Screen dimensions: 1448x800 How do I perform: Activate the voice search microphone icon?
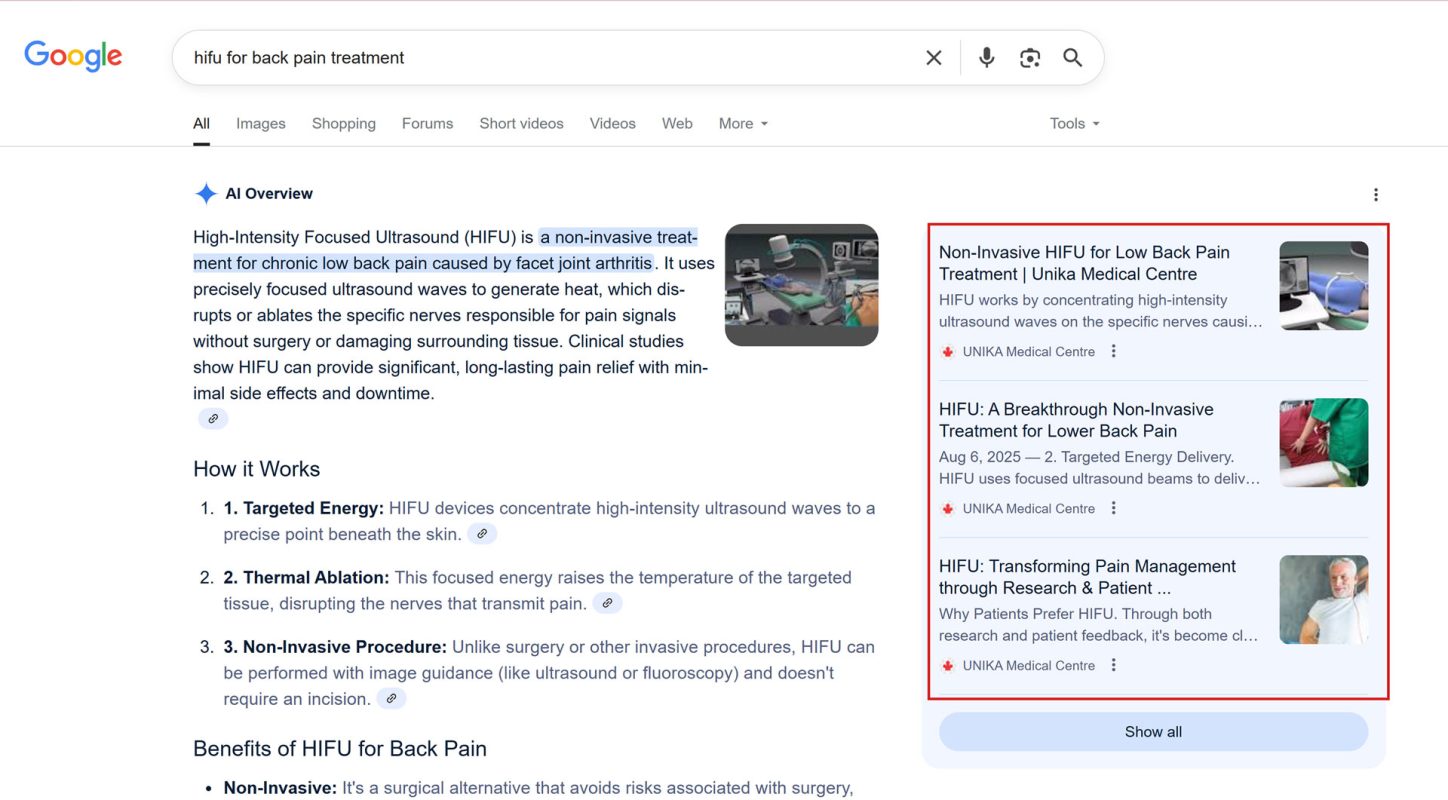point(986,57)
